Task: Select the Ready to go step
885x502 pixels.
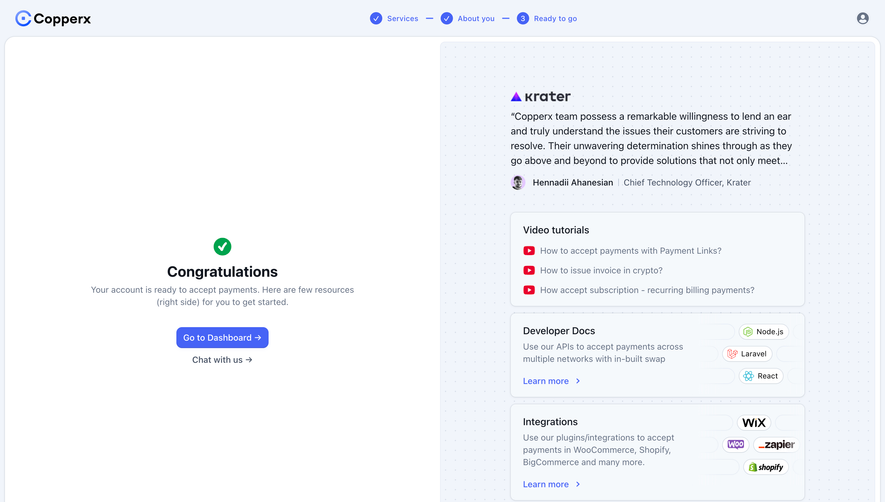Action: tap(547, 19)
